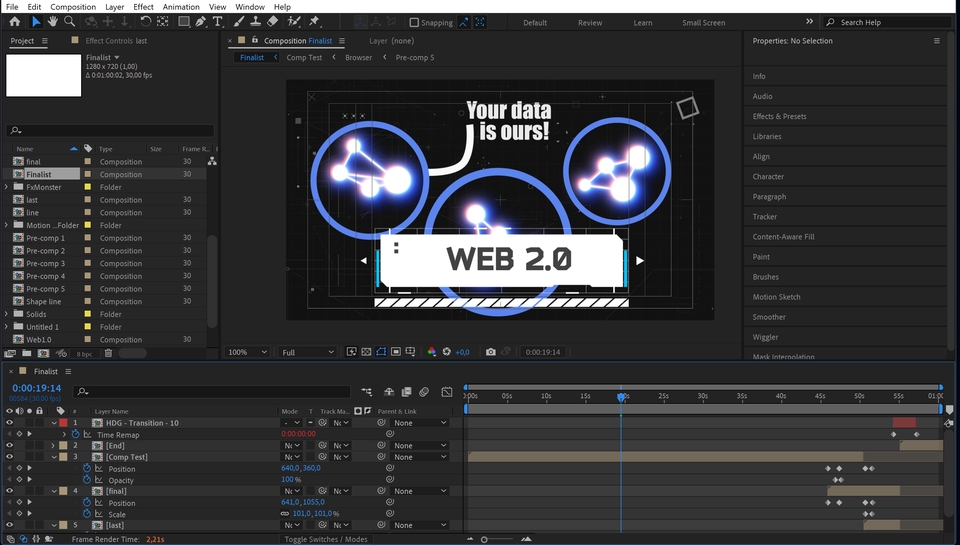
Task: Click Toggle Switches / Modes button
Action: [x=326, y=539]
